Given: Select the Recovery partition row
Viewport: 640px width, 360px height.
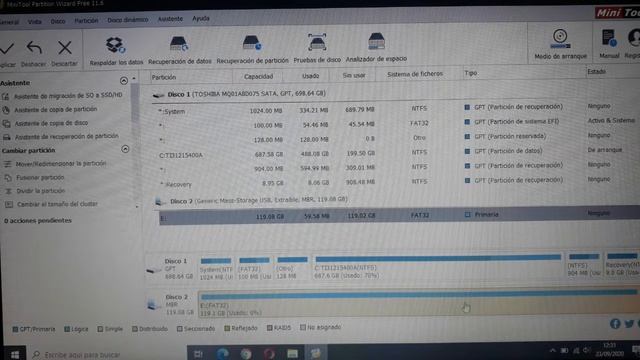Looking at the screenshot, I should [x=396, y=182].
